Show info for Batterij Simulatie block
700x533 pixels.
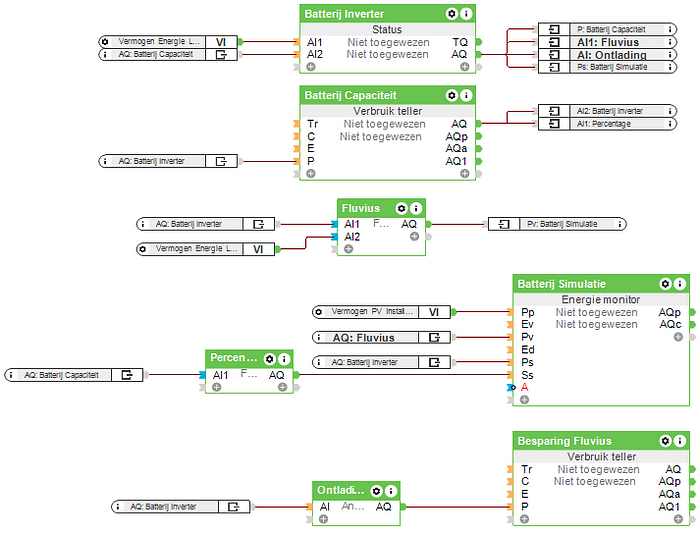[680, 284]
